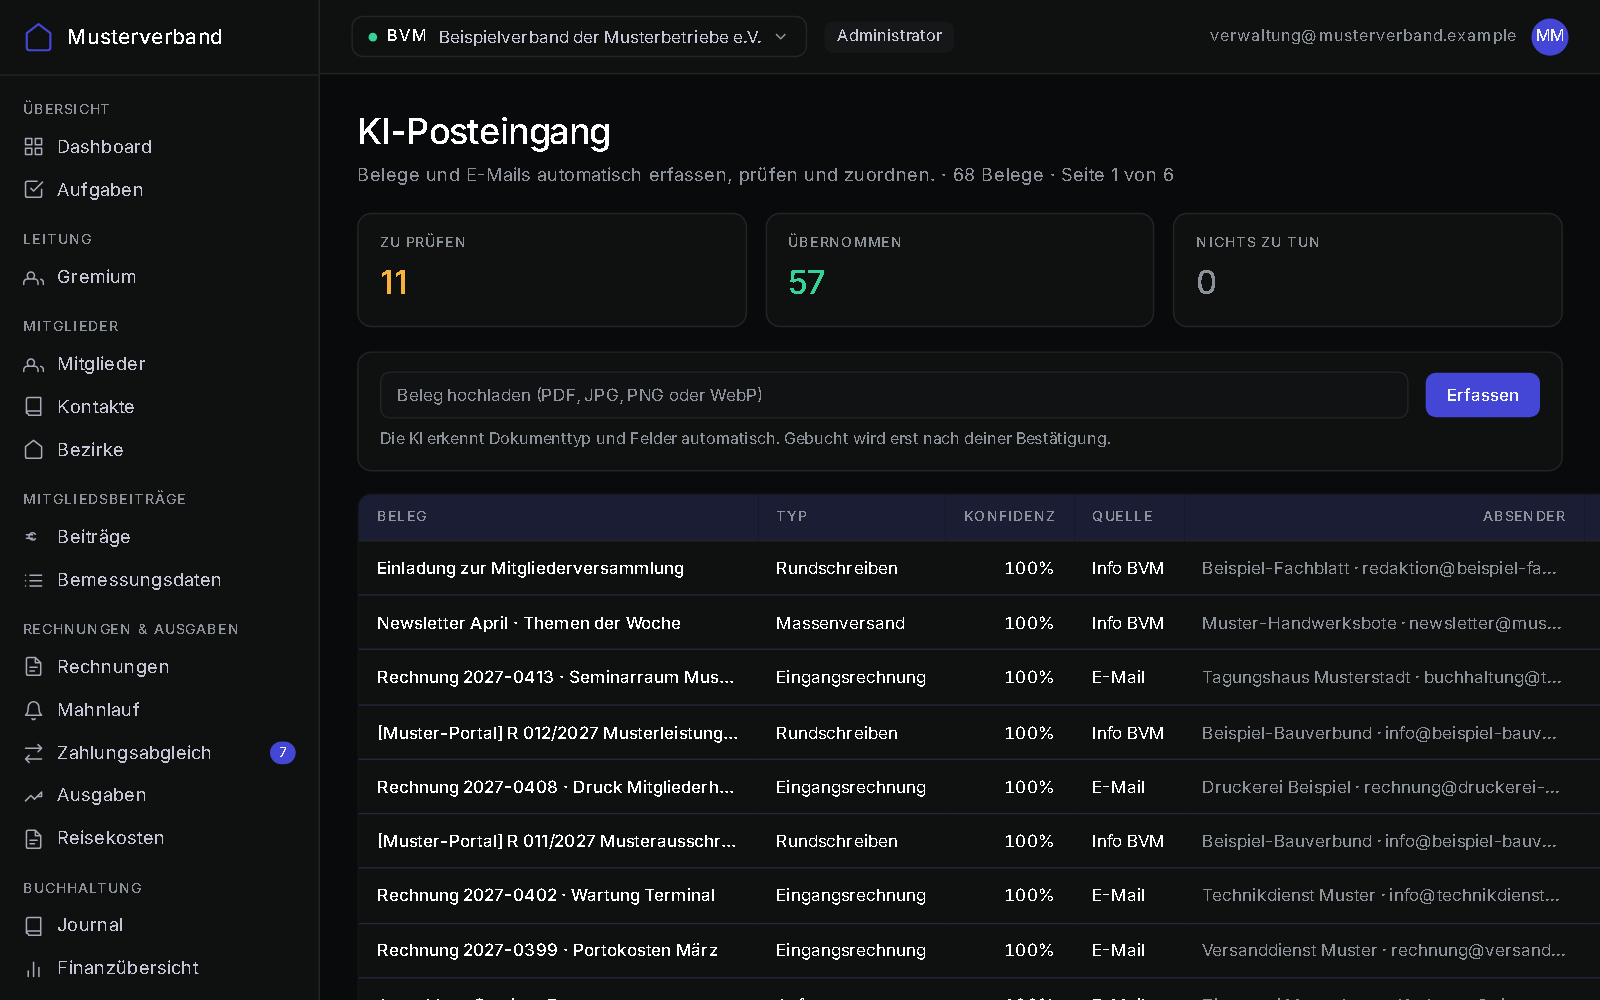The width and height of the screenshot is (1600, 1000).
Task: Click the badge 7 next to Zahlungsabgleich
Action: [283, 753]
